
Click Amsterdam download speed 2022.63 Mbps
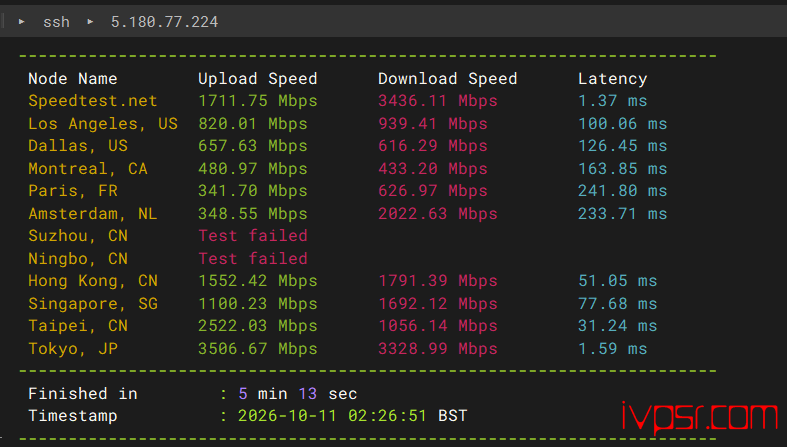pos(438,214)
